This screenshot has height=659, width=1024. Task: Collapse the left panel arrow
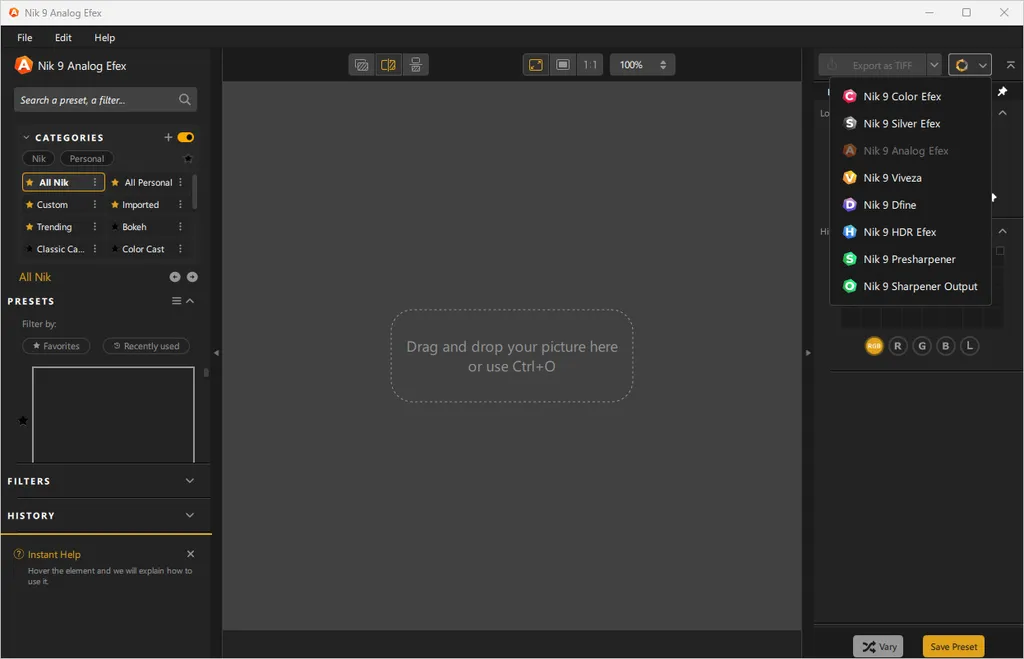[x=216, y=353]
